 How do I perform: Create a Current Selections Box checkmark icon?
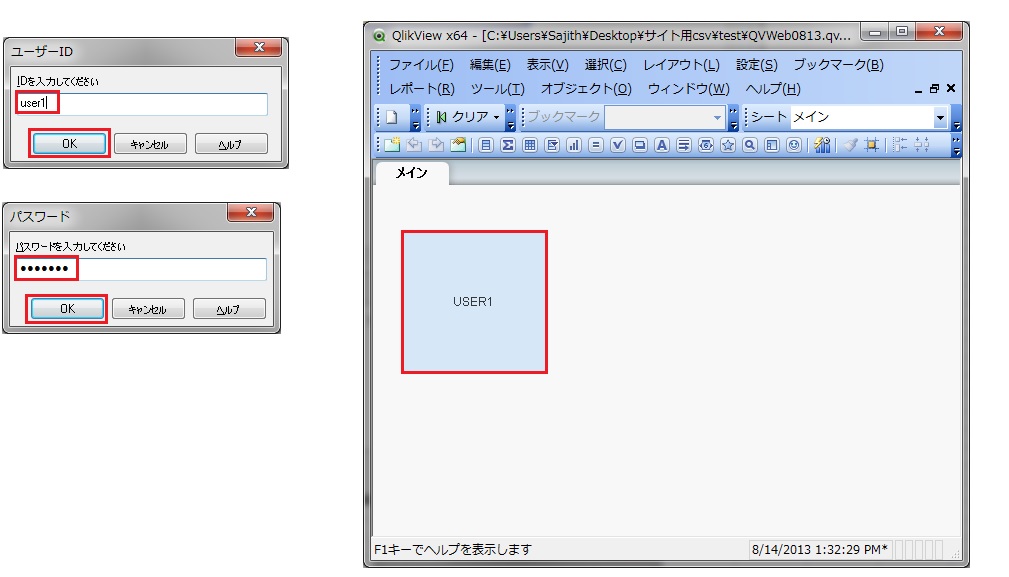(x=618, y=145)
